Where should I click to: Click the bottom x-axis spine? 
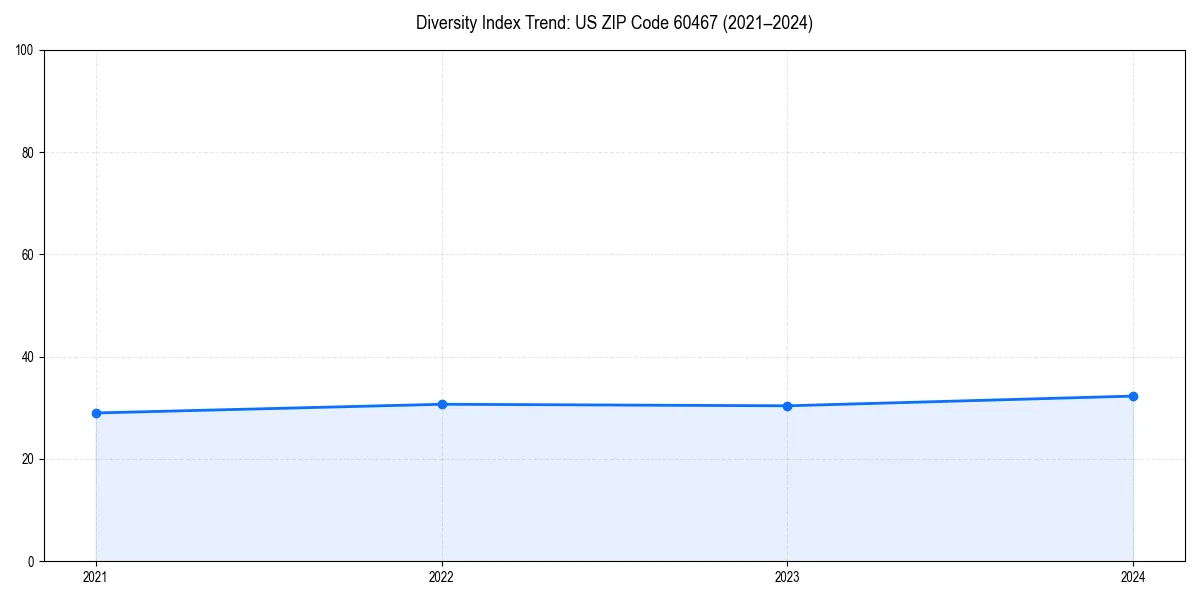coord(600,559)
